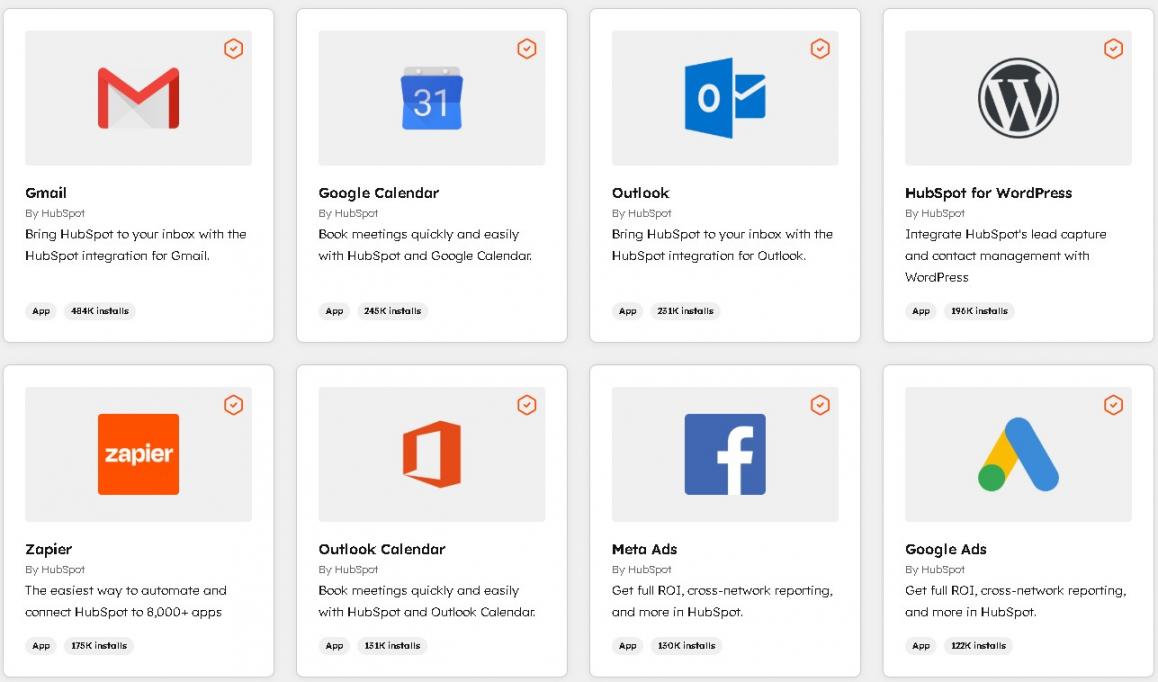The width and height of the screenshot is (1158, 682).
Task: Open the Google Ads title link
Action: click(x=945, y=549)
